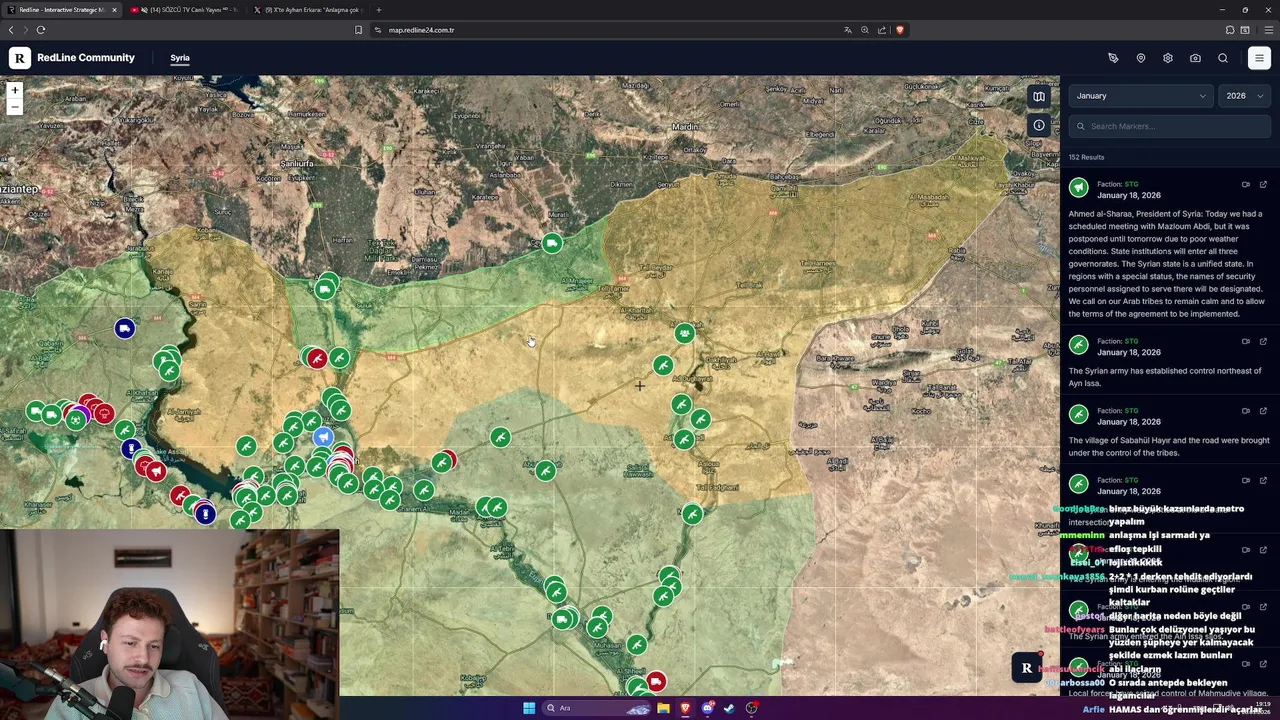Click the '152 Results' count text
1280x720 pixels.
coord(1086,157)
